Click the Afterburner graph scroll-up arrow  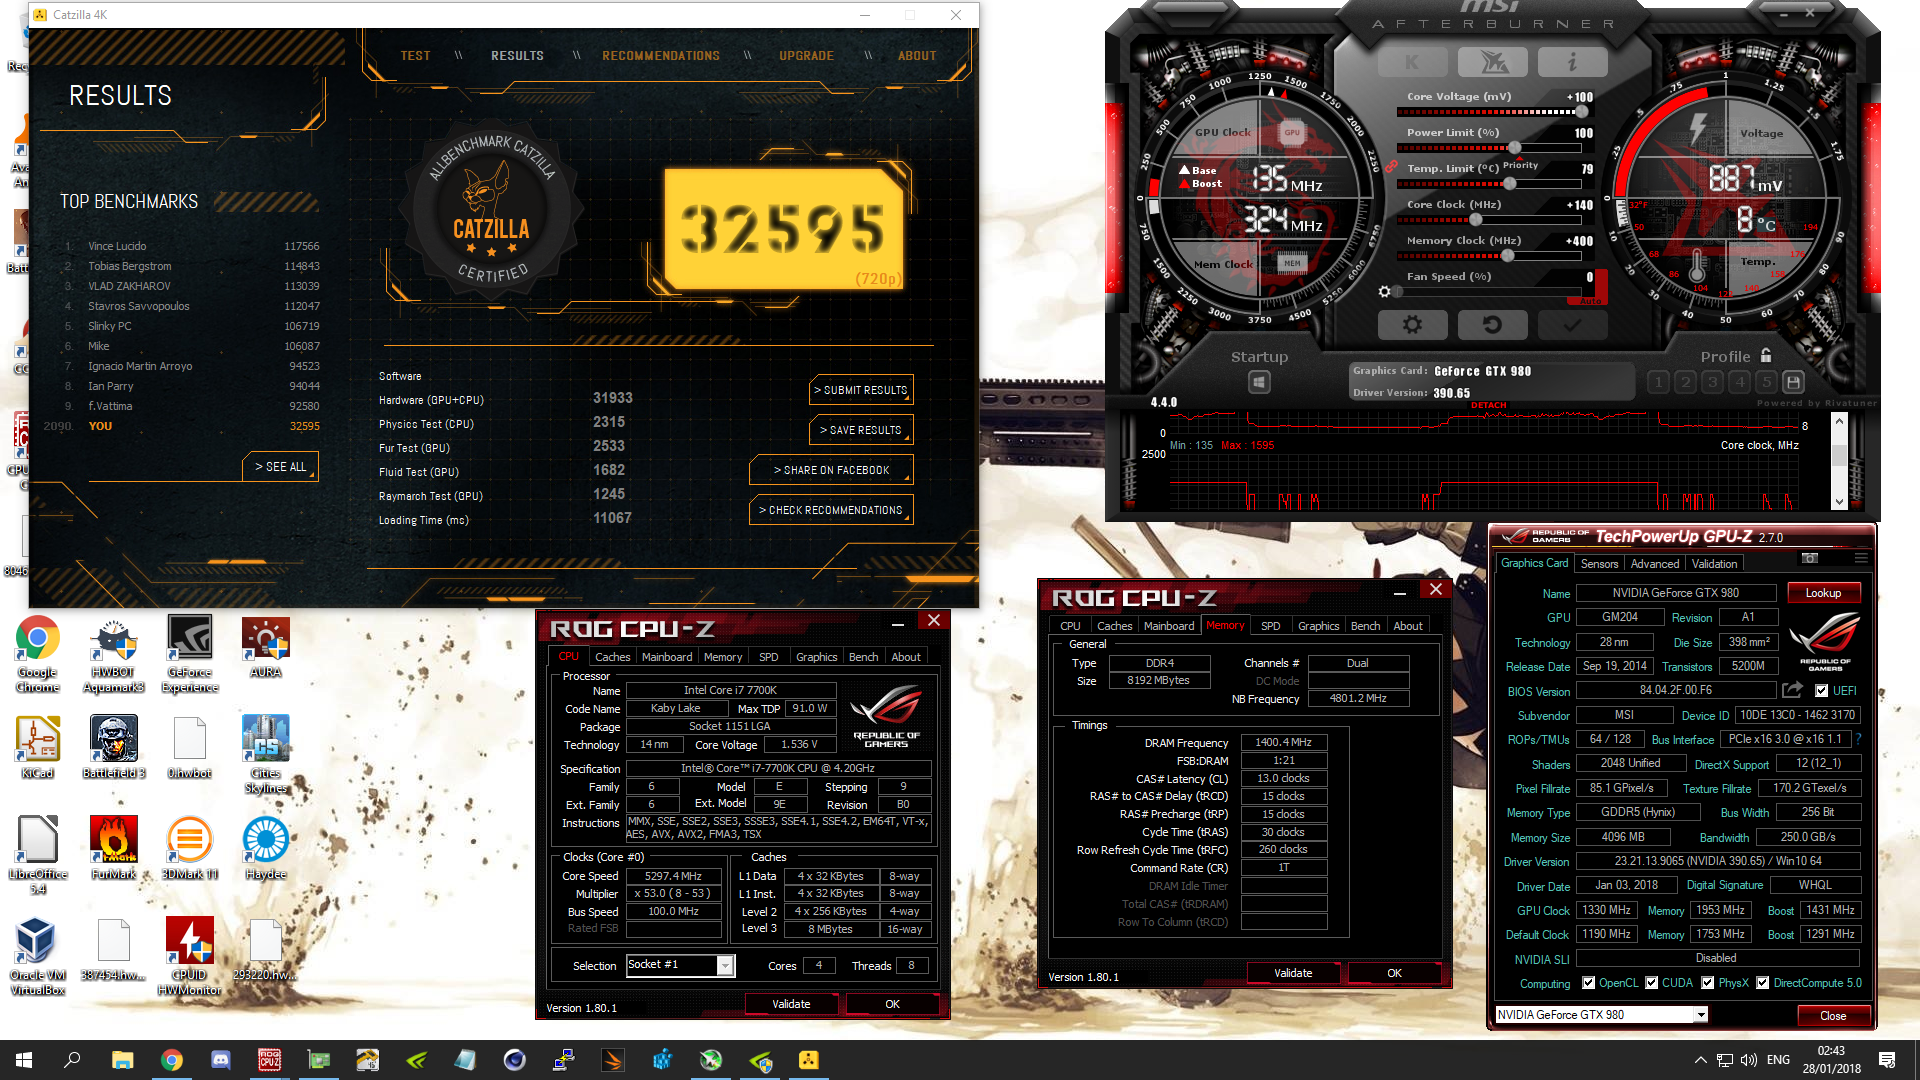pyautogui.click(x=1838, y=420)
